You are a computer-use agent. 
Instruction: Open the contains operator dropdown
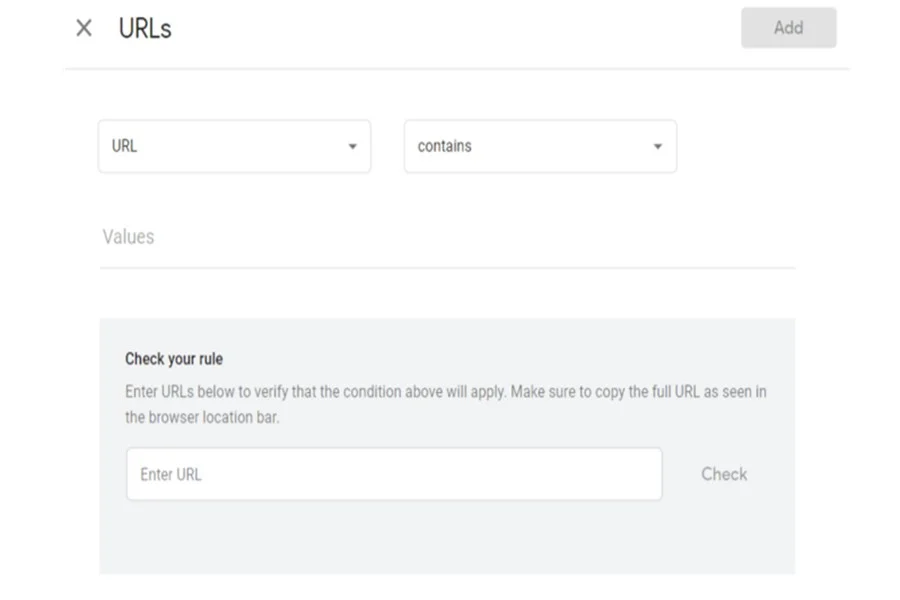tap(540, 146)
